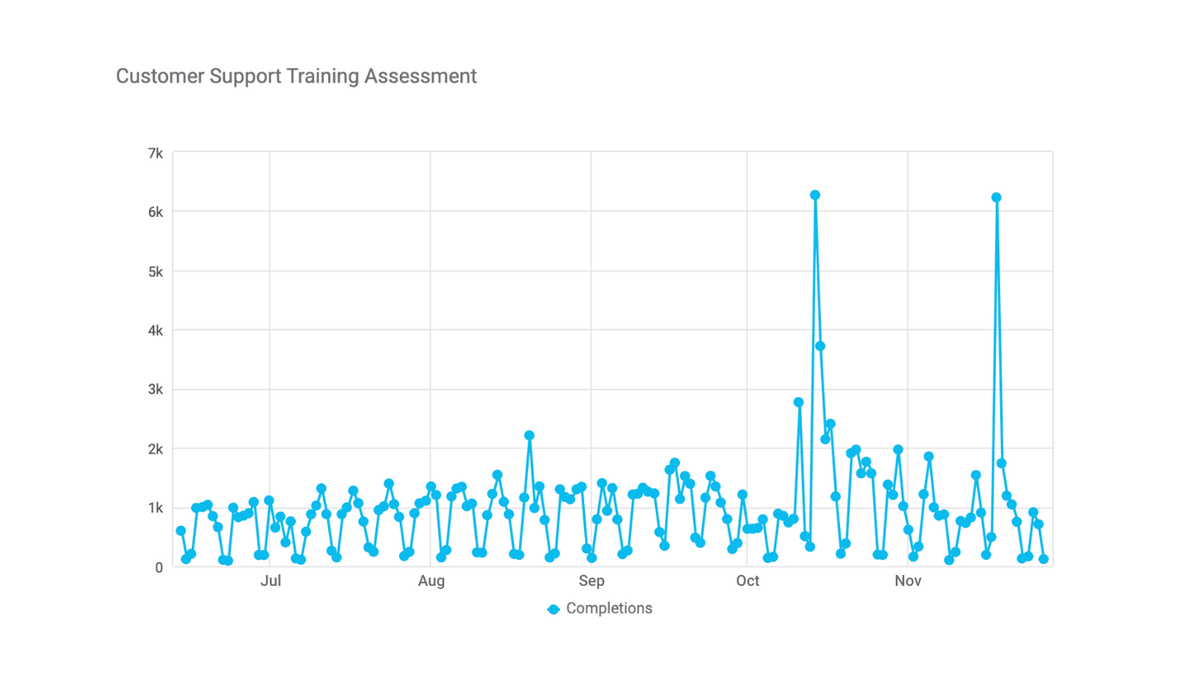Click the Sep label on the x-axis

(x=591, y=581)
